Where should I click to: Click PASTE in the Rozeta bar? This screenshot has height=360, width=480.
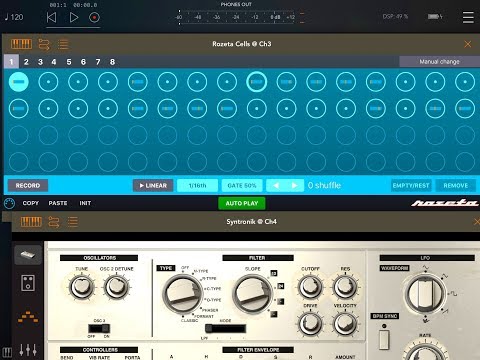[x=58, y=203]
